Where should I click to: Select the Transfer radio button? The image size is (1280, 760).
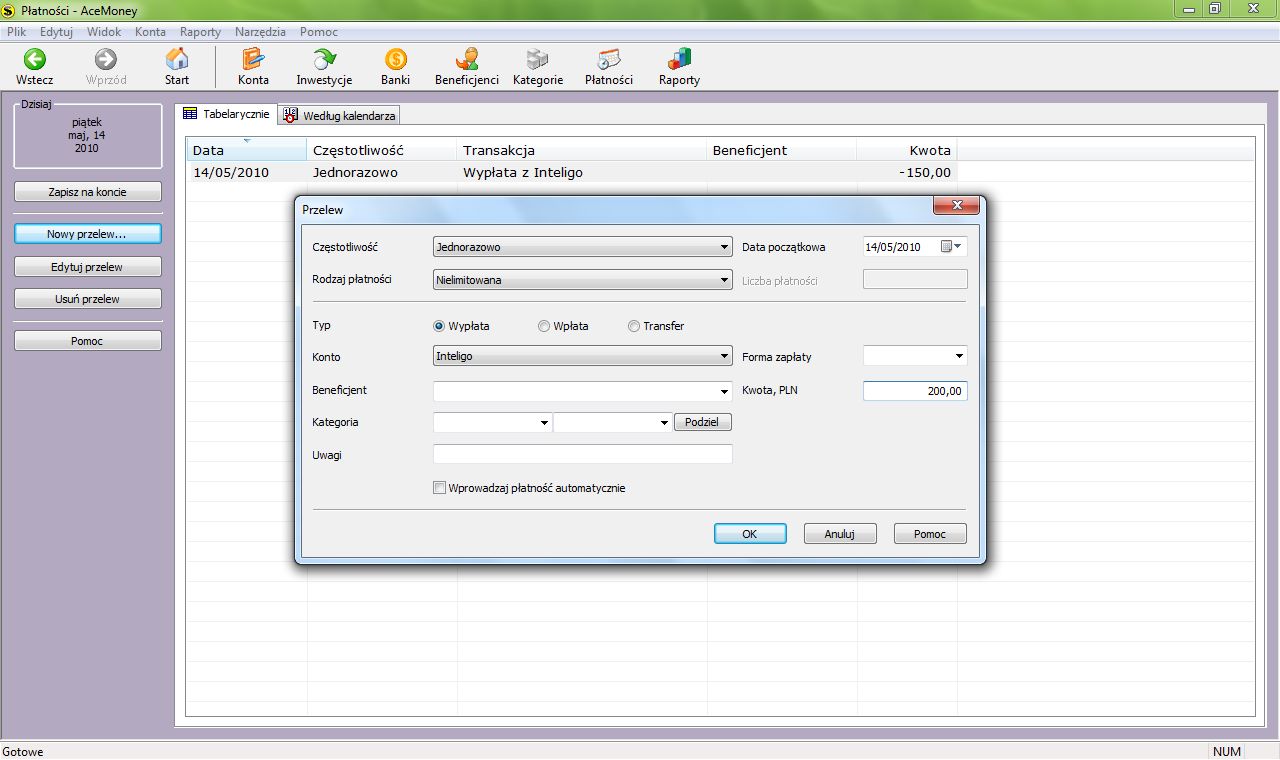(634, 326)
